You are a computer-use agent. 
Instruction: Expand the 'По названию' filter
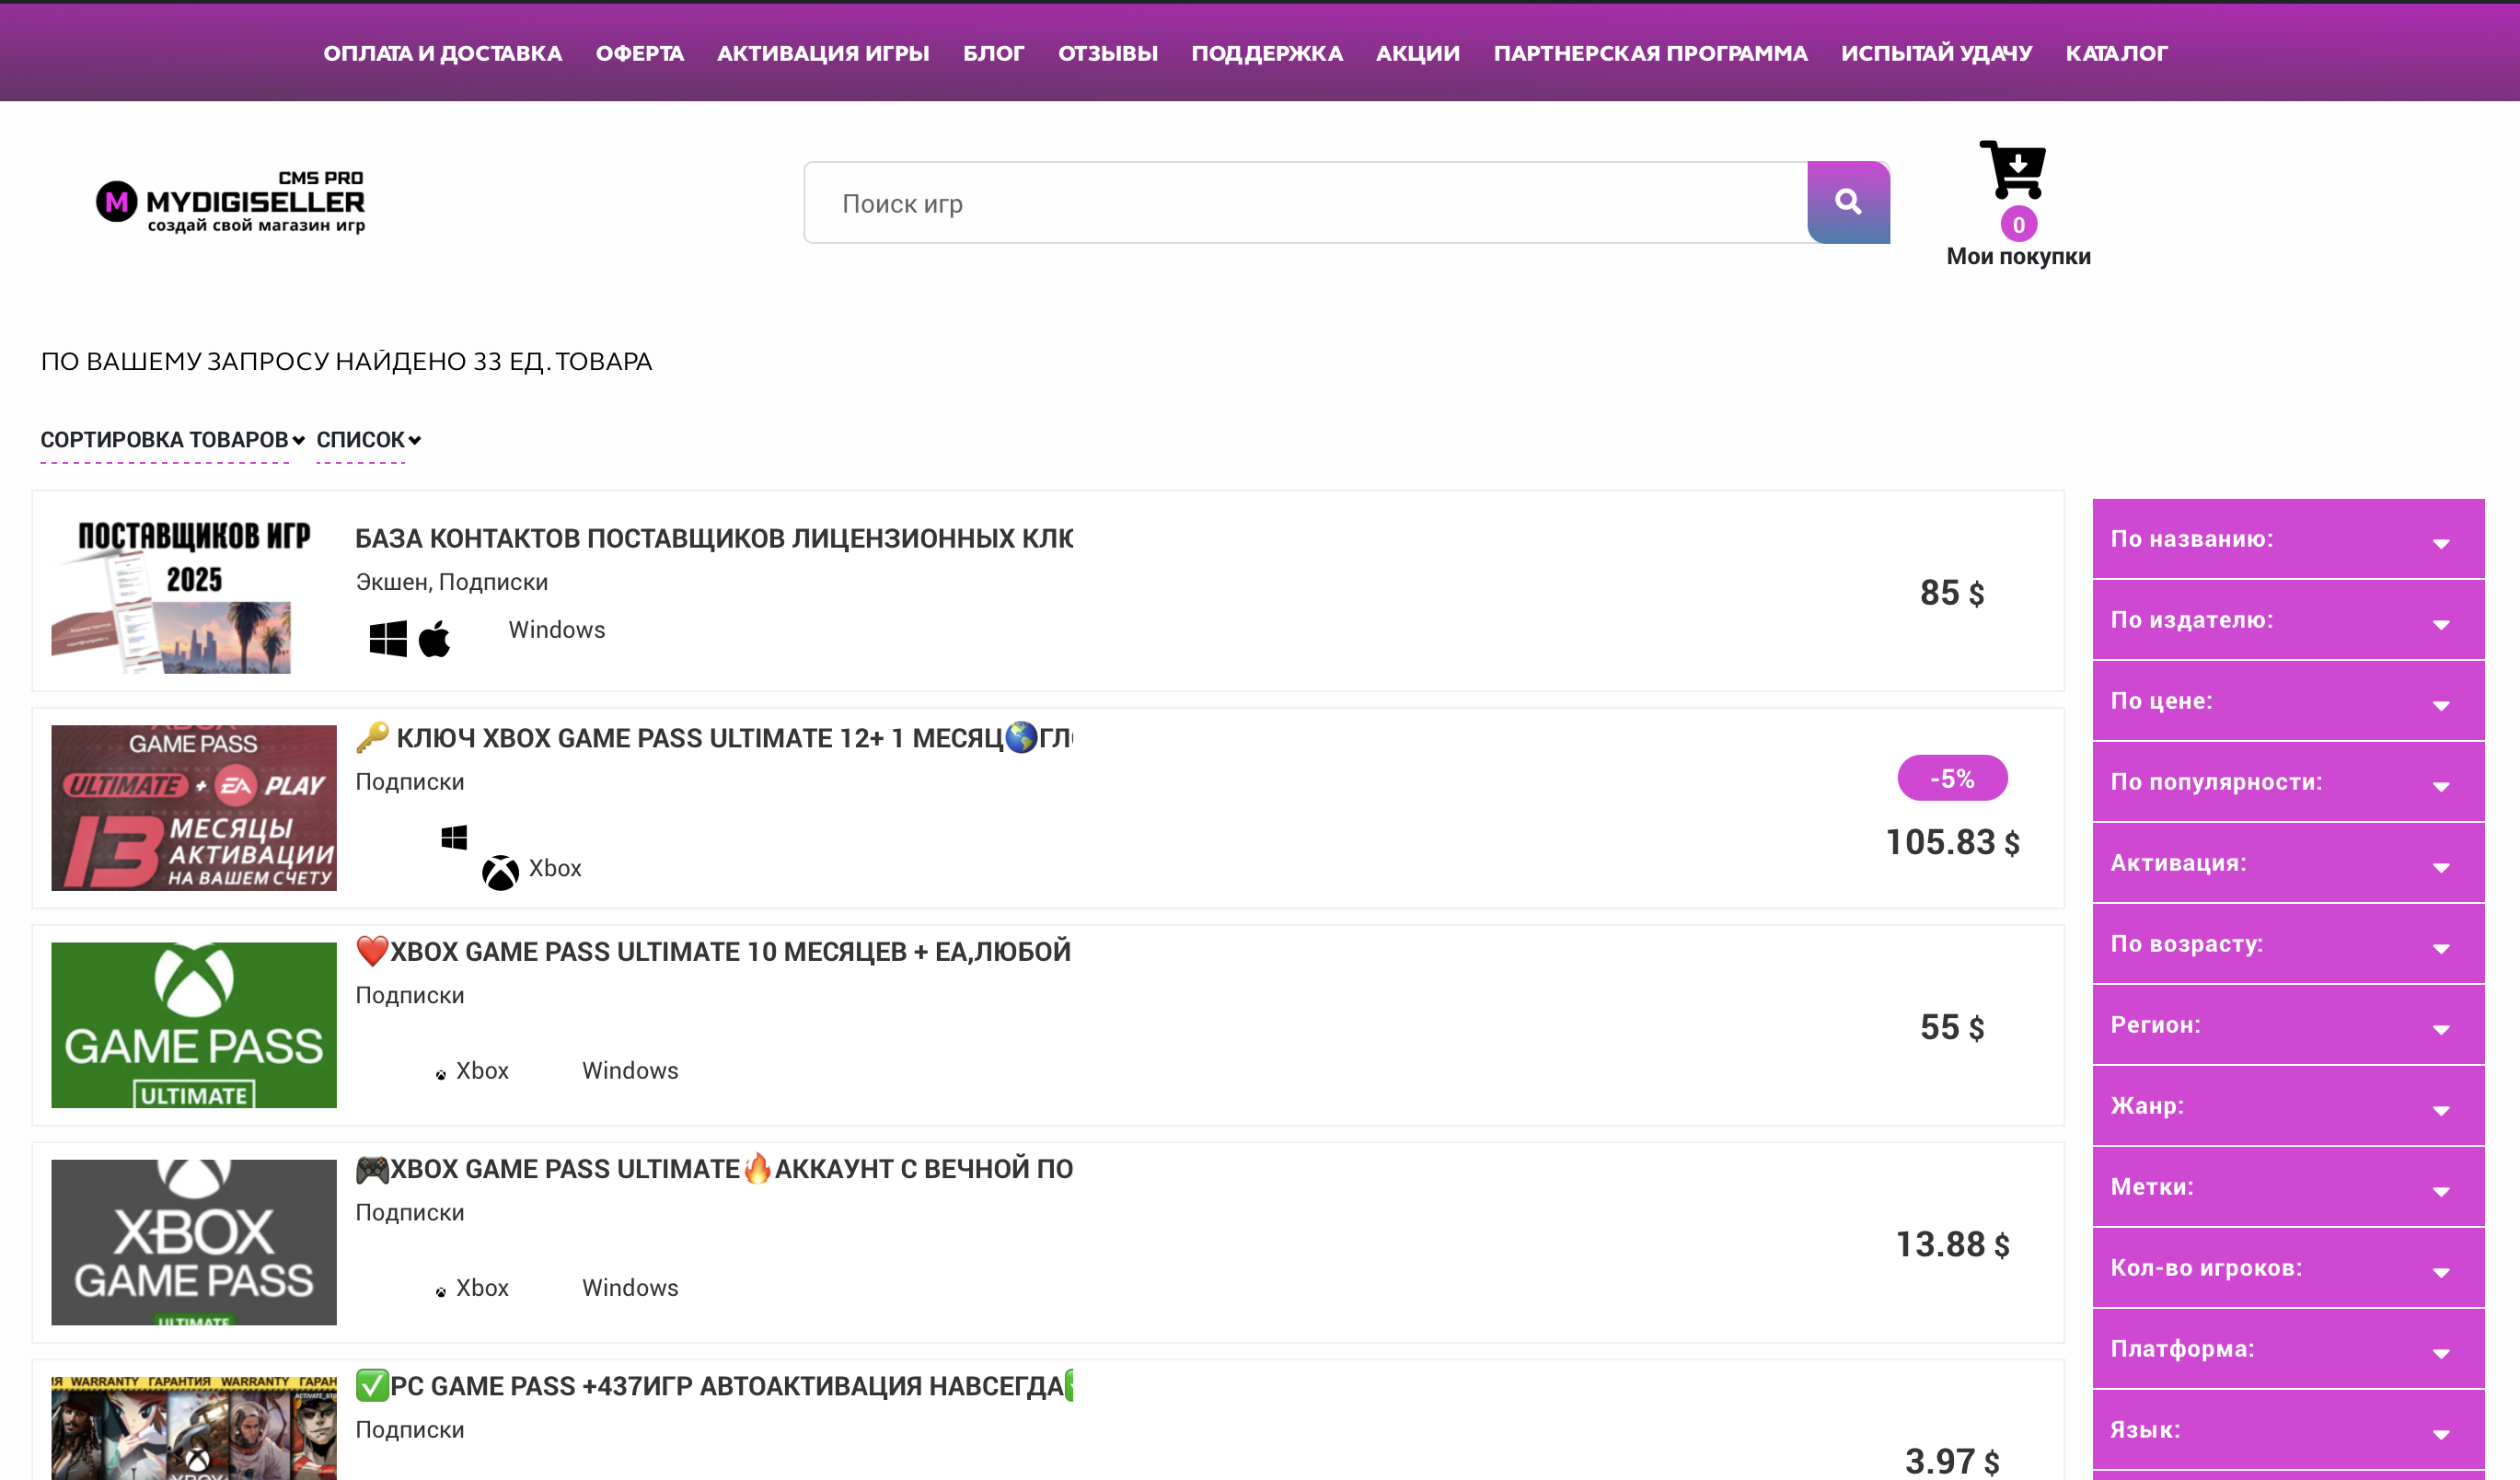pos(2288,539)
